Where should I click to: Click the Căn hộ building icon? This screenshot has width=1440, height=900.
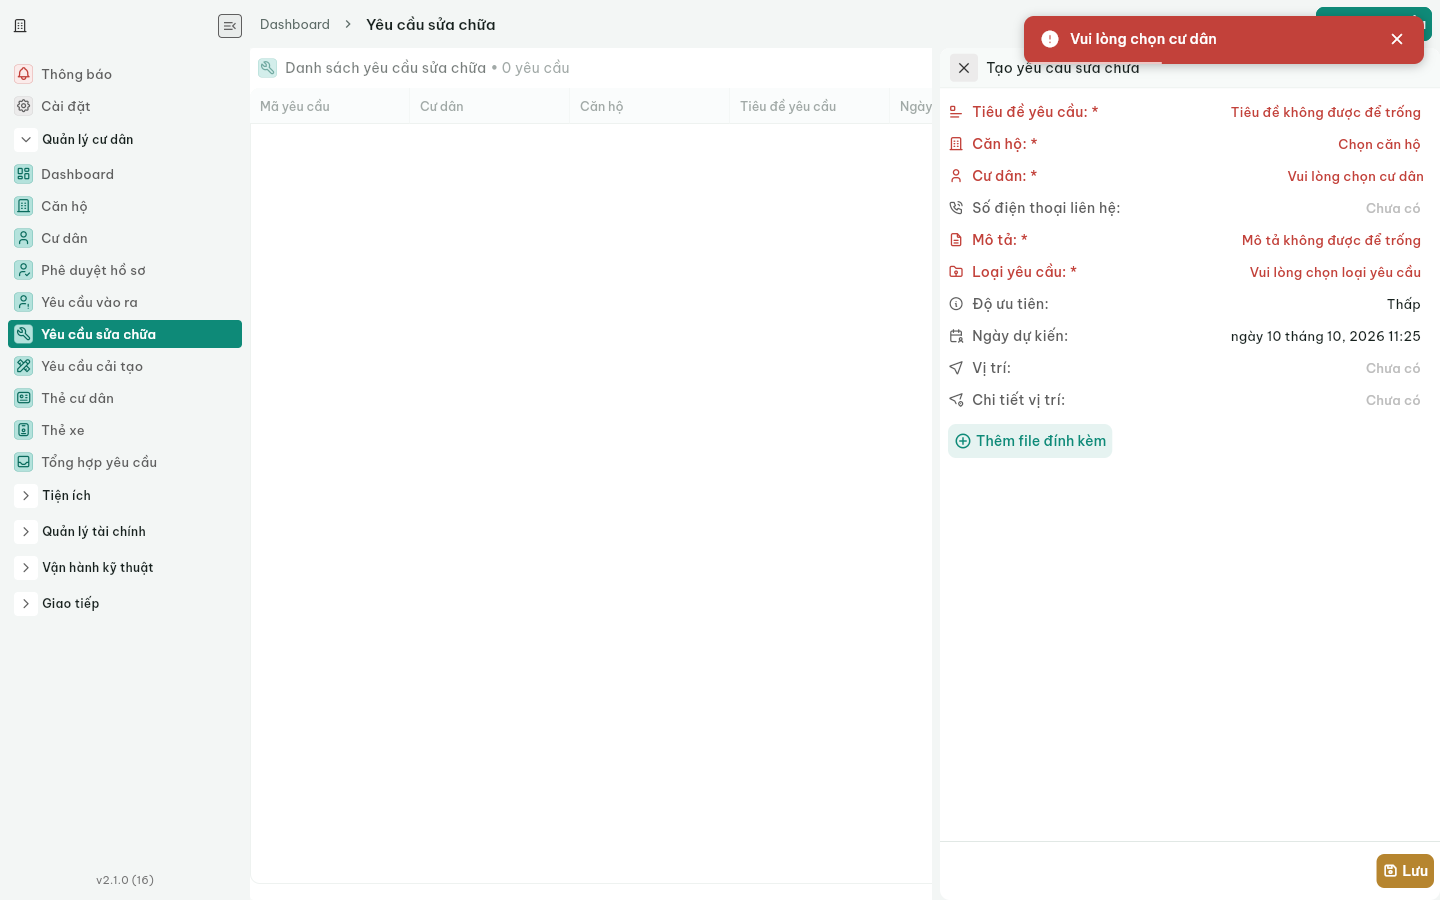(24, 206)
